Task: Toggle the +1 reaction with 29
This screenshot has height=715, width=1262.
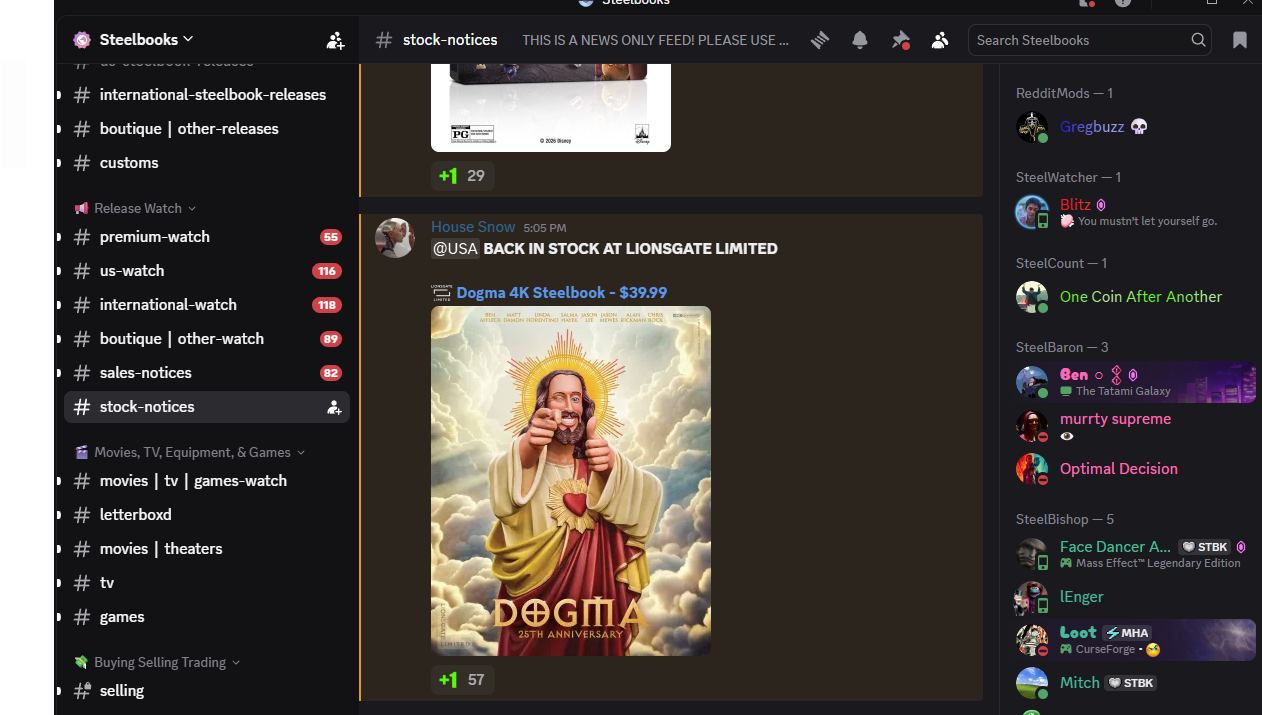Action: coord(462,176)
